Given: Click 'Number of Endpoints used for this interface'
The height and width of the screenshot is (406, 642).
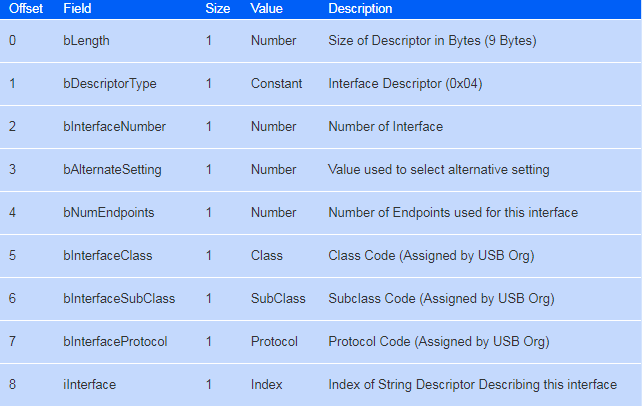Looking at the screenshot, I should 453,213.
